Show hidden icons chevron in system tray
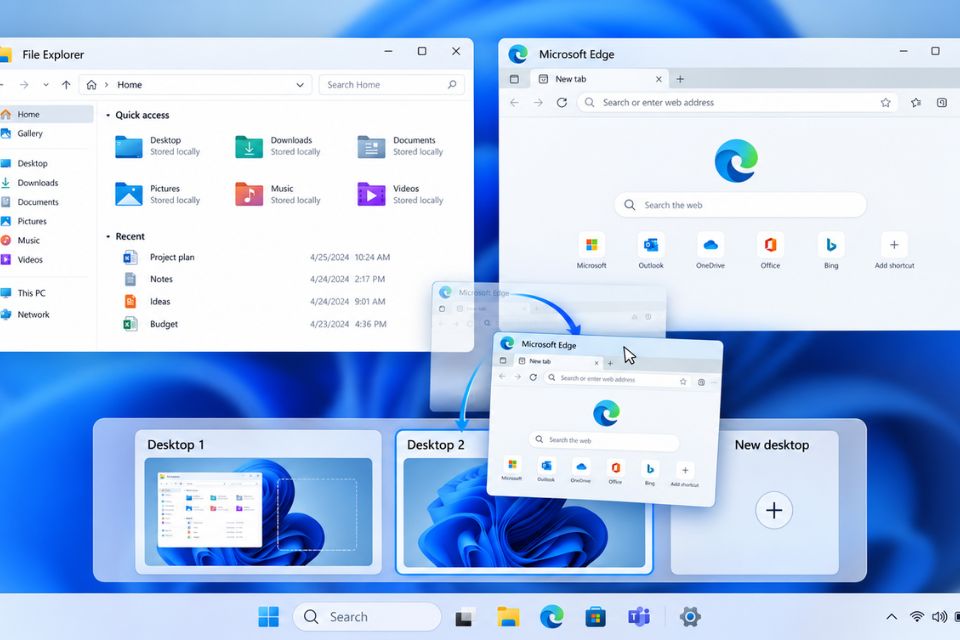The height and width of the screenshot is (640, 960). tap(891, 617)
